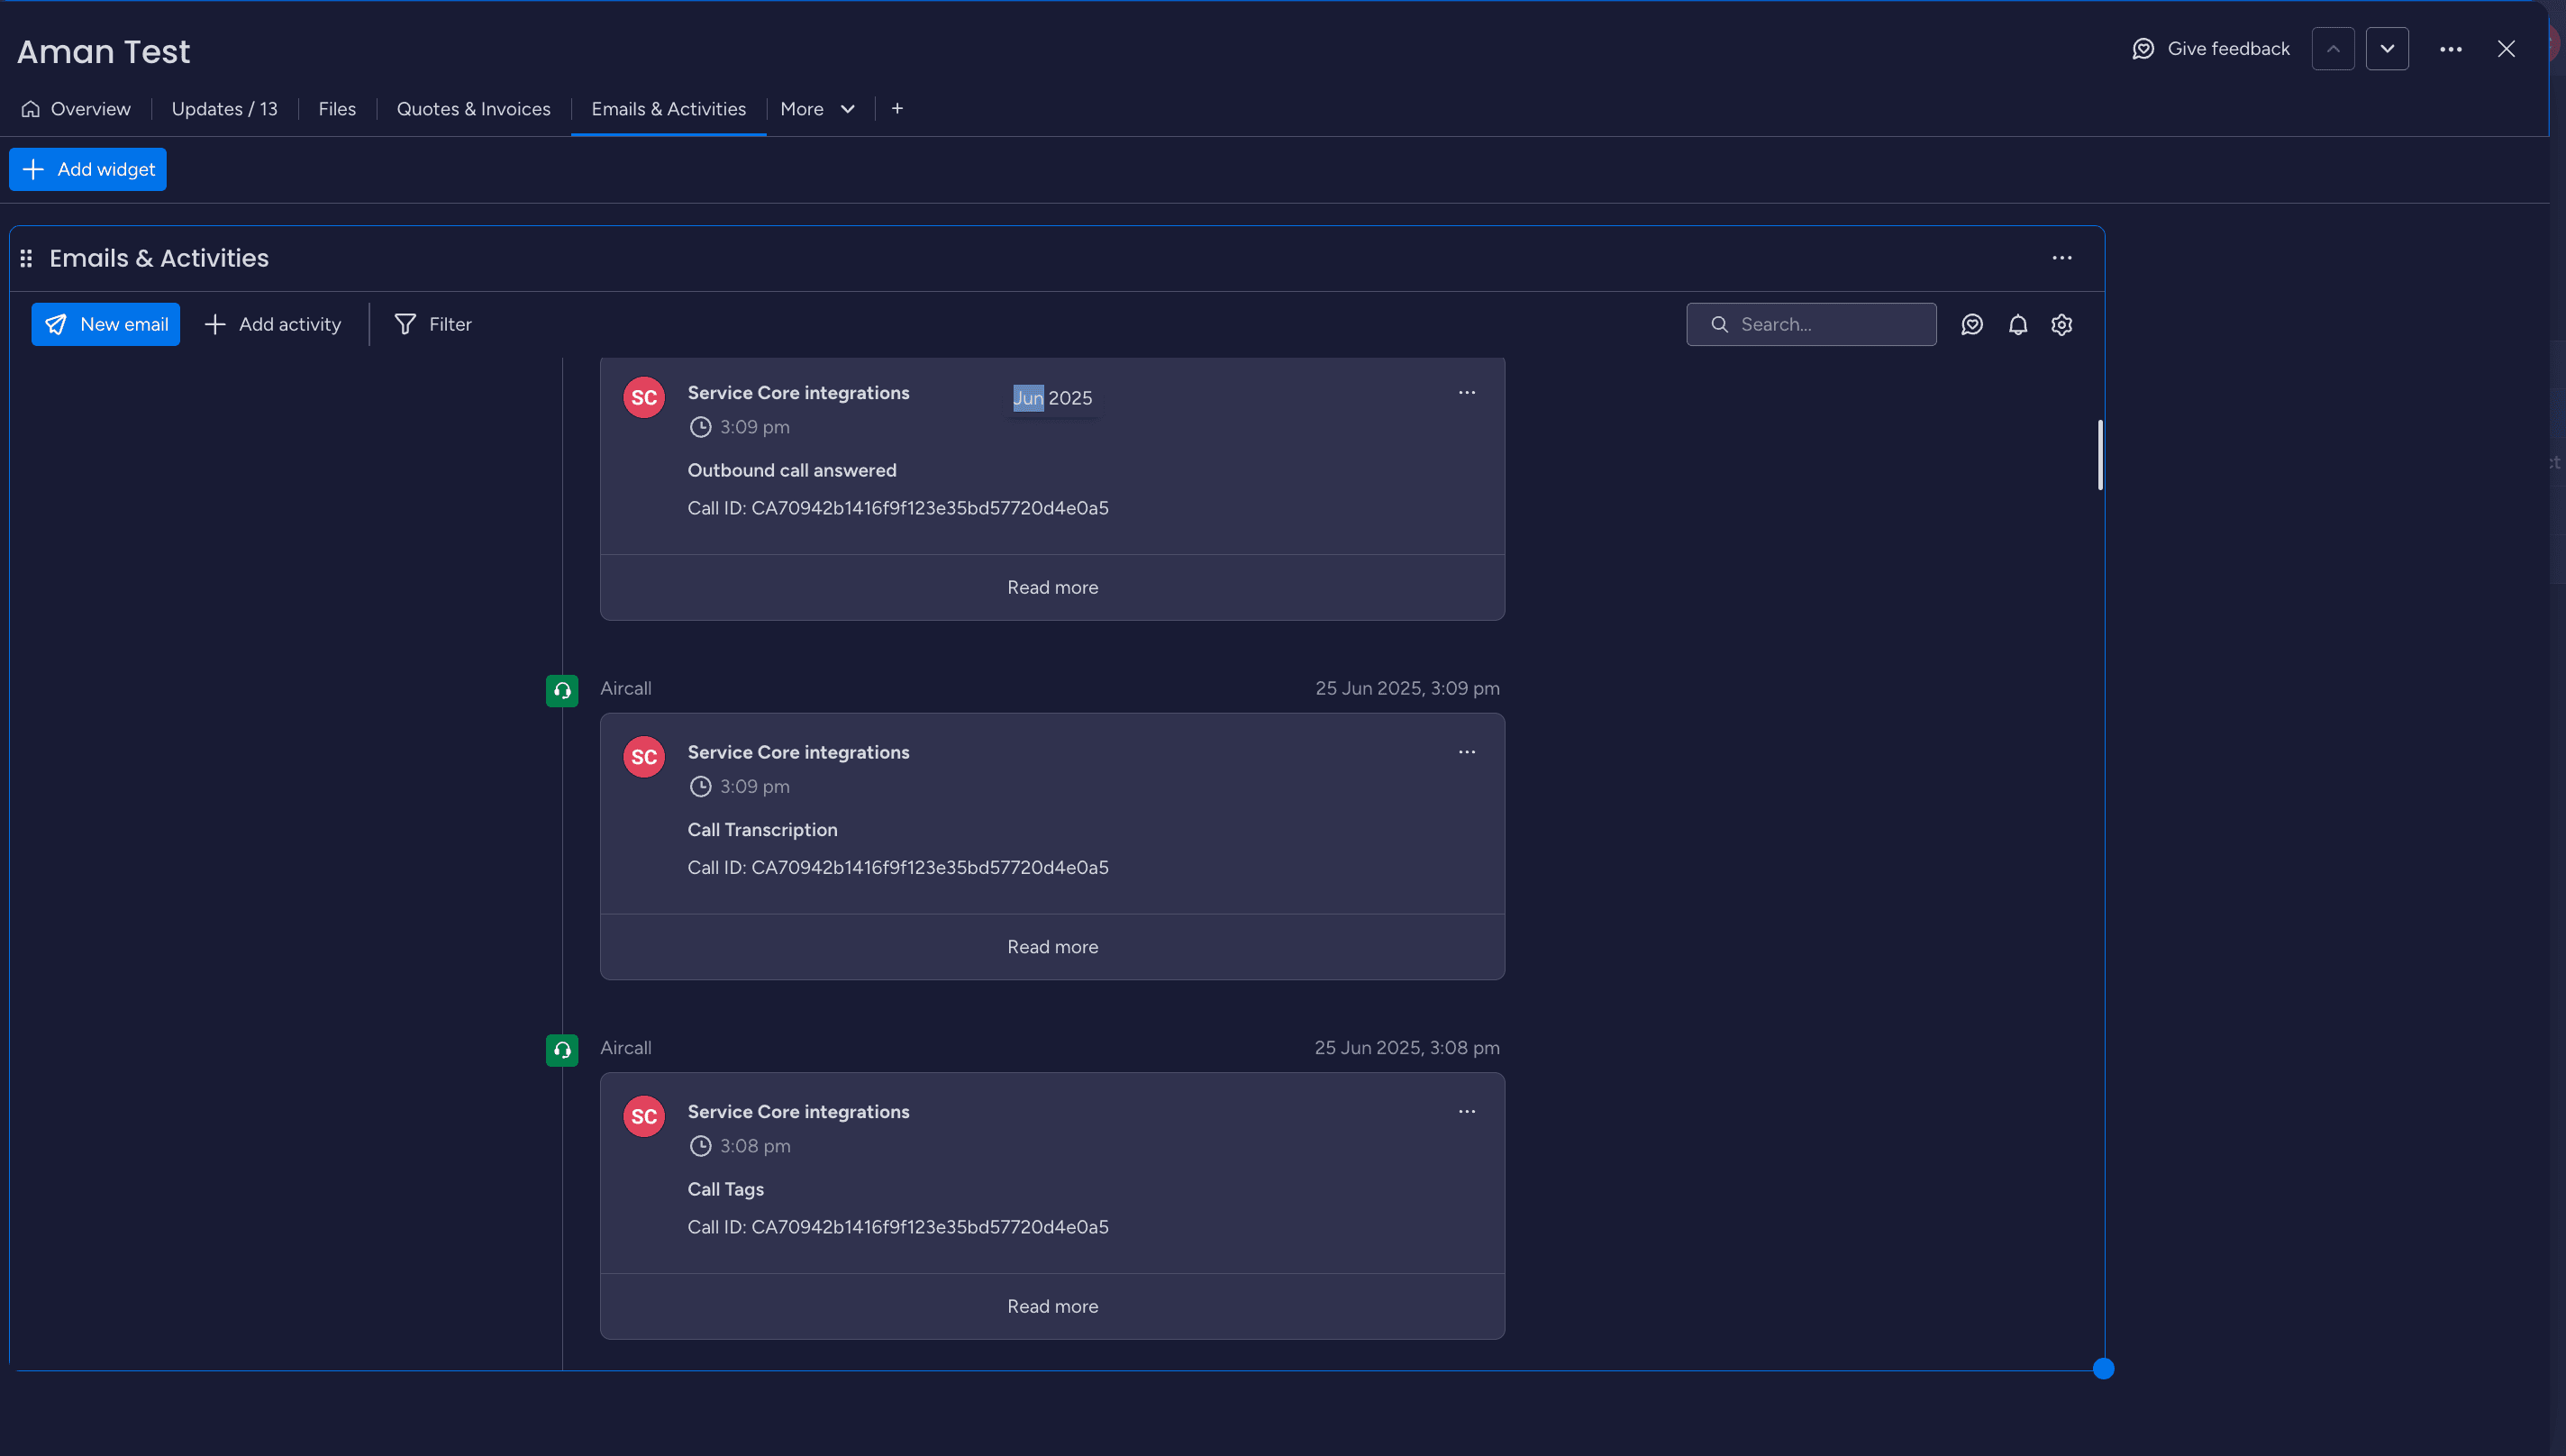Viewport: 2566px width, 1456px height.
Task: Open the Emails & Activities settings gear
Action: click(x=2062, y=324)
